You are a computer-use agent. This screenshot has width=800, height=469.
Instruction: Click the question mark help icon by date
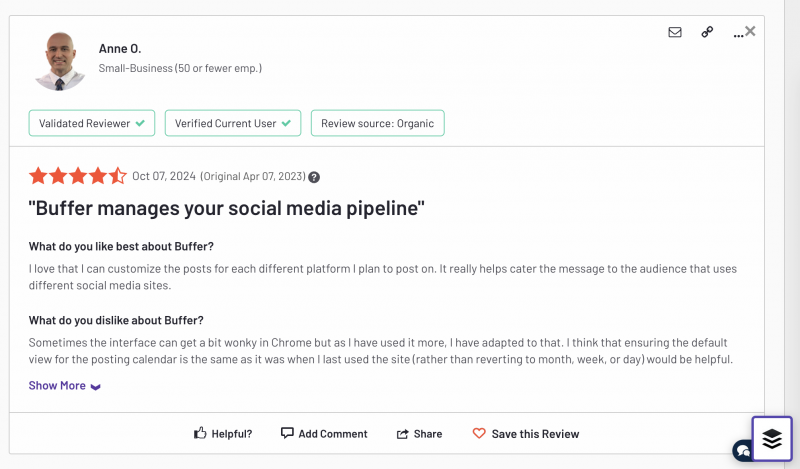(x=314, y=177)
